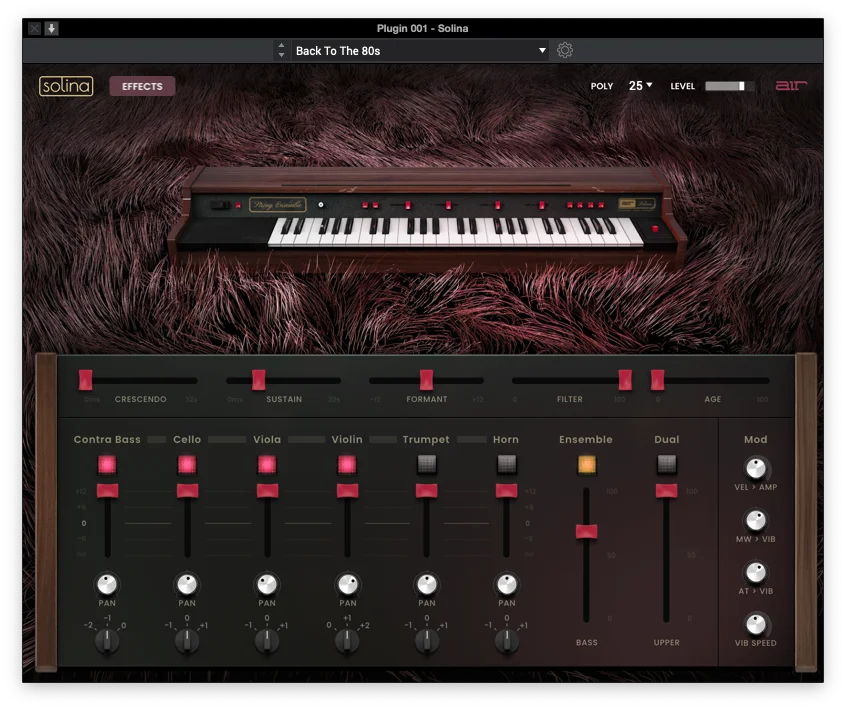Click the AIR brand logo
846x709 pixels.
coord(791,85)
